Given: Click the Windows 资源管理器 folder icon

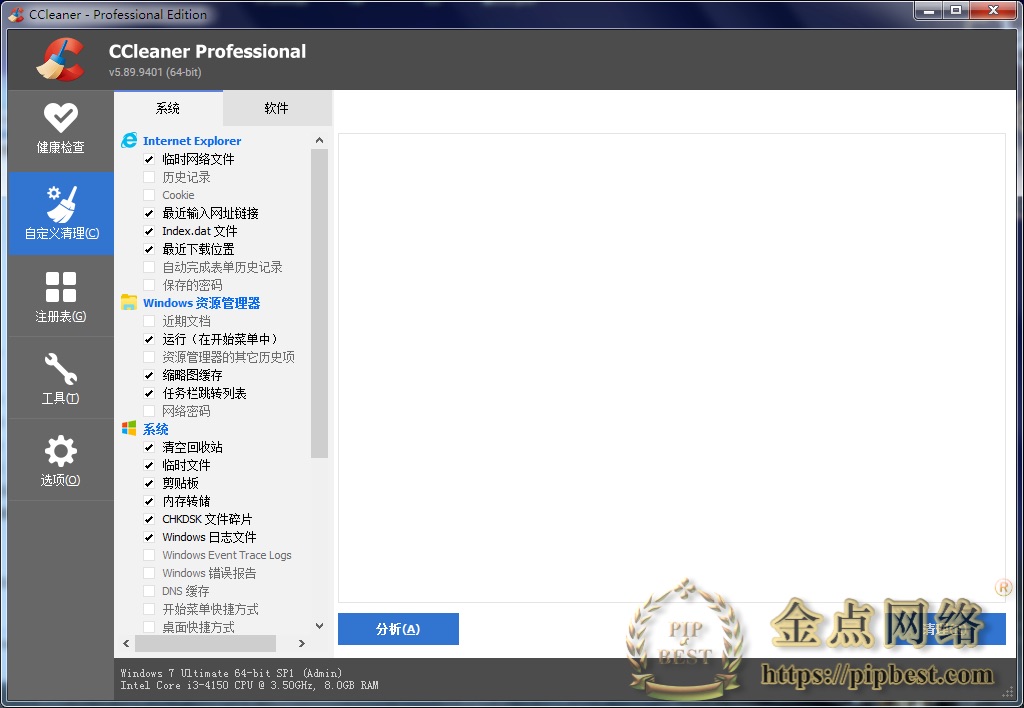Looking at the screenshot, I should coord(129,302).
